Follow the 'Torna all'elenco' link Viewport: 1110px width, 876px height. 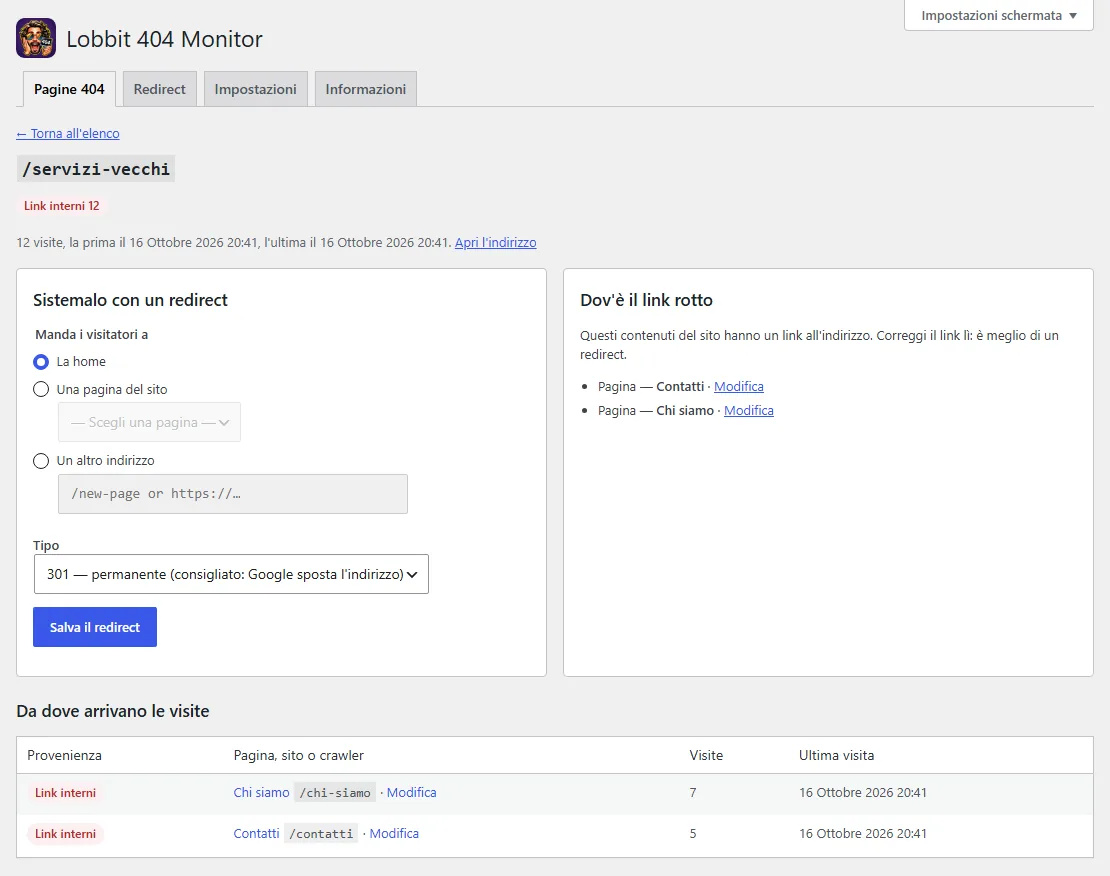[68, 133]
